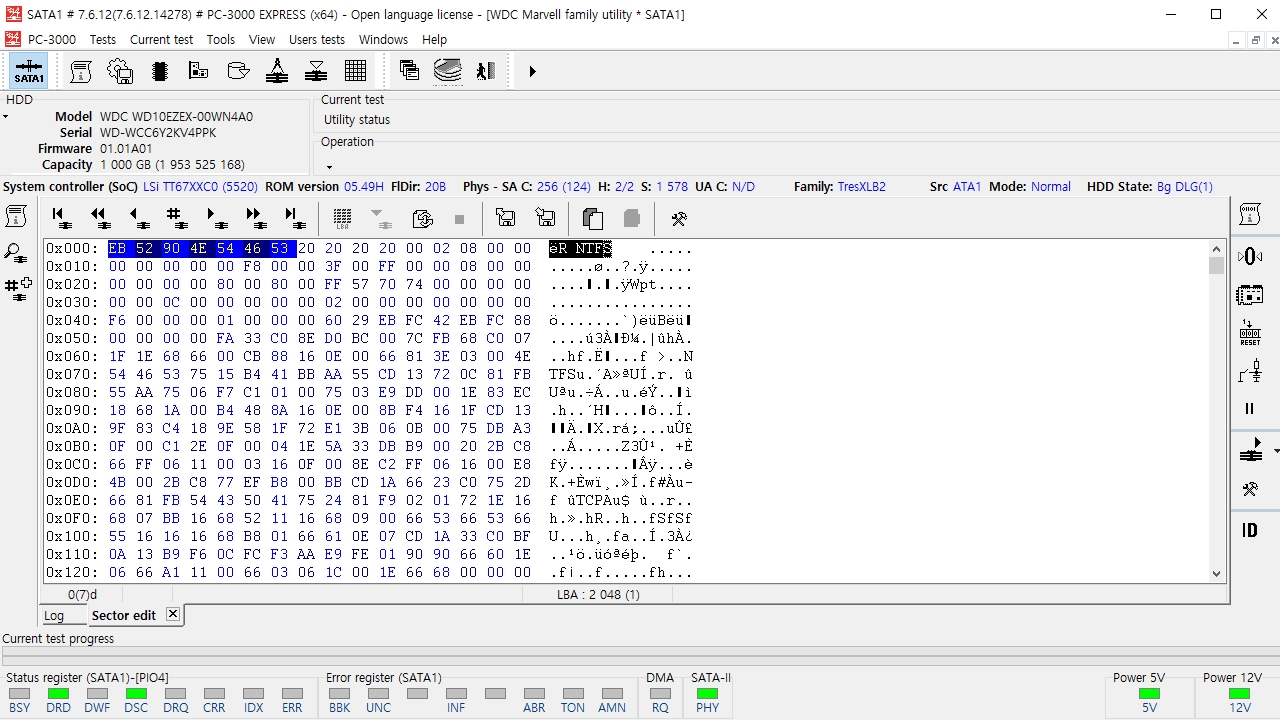Open the View menu

tap(262, 39)
